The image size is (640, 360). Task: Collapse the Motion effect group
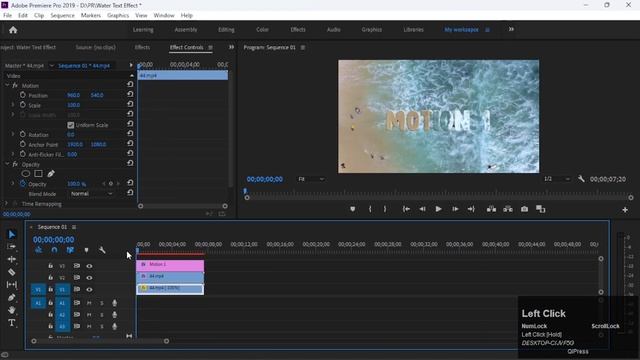click(x=7, y=85)
